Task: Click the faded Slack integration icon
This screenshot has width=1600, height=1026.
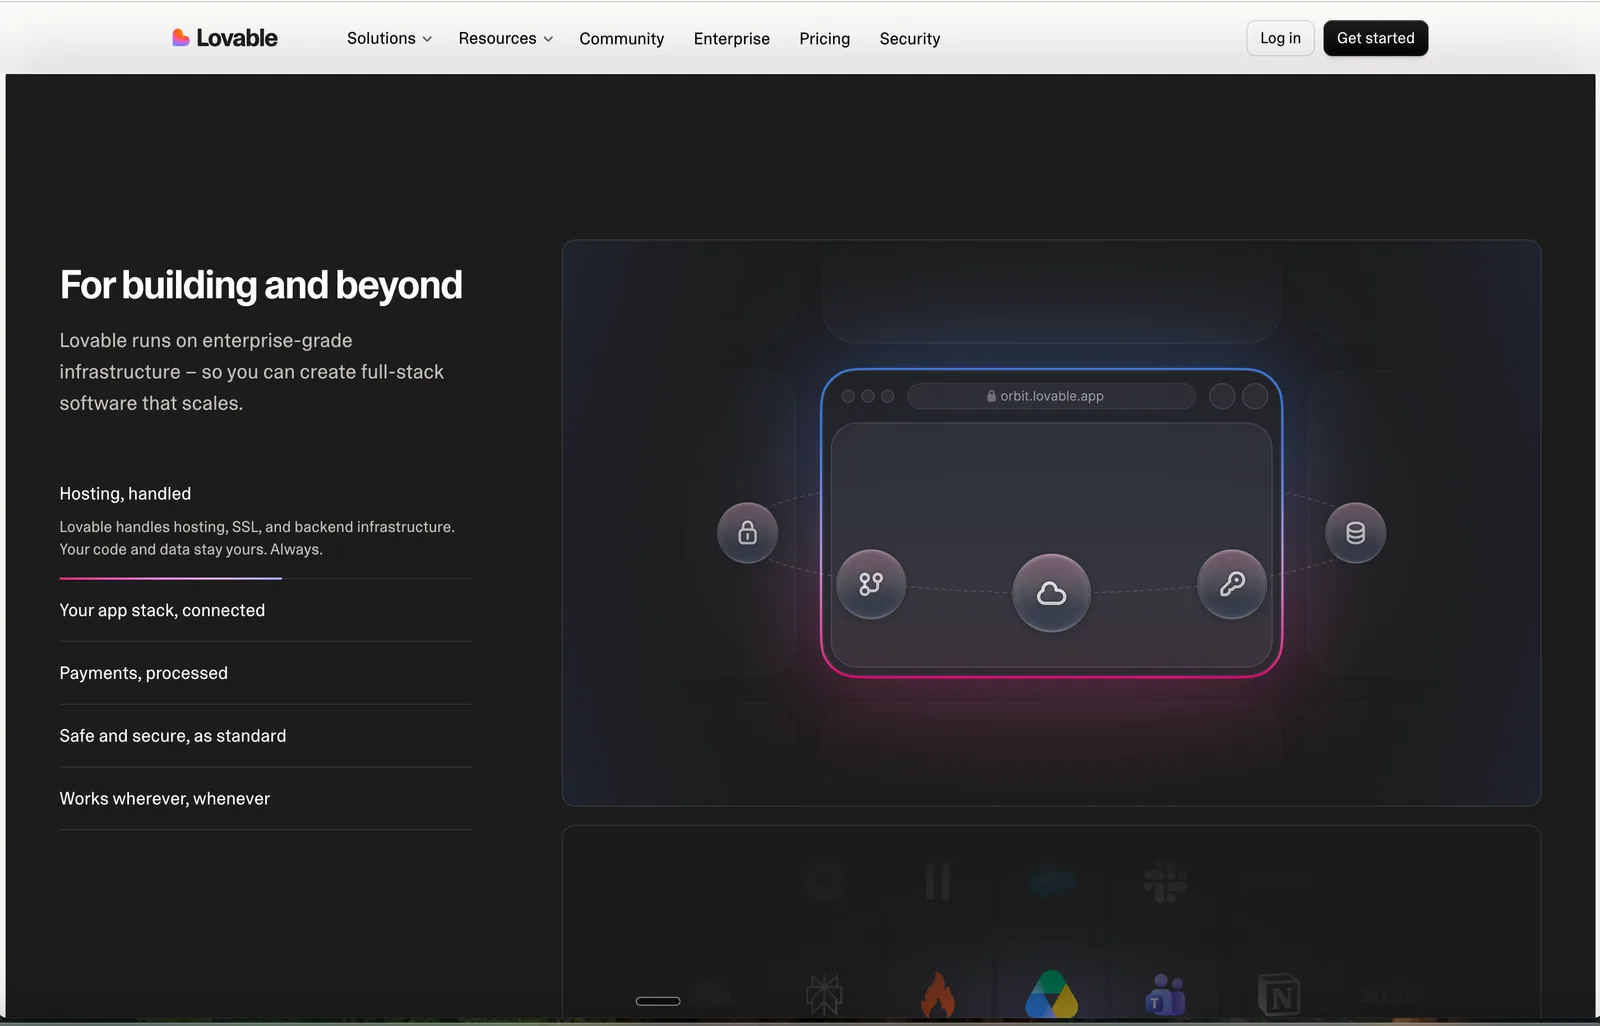Action: [x=1165, y=882]
